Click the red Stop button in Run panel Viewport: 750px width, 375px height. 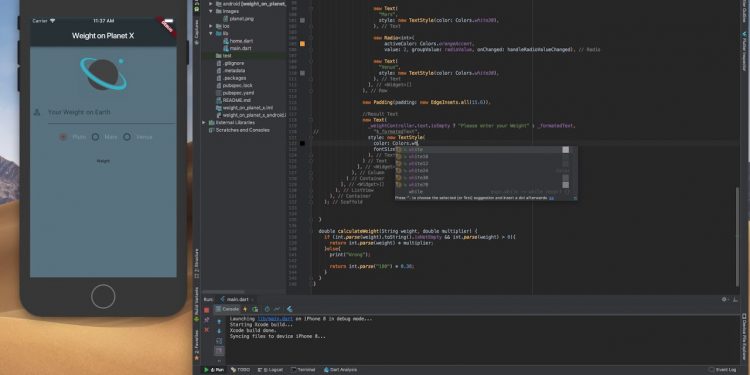pos(207,310)
